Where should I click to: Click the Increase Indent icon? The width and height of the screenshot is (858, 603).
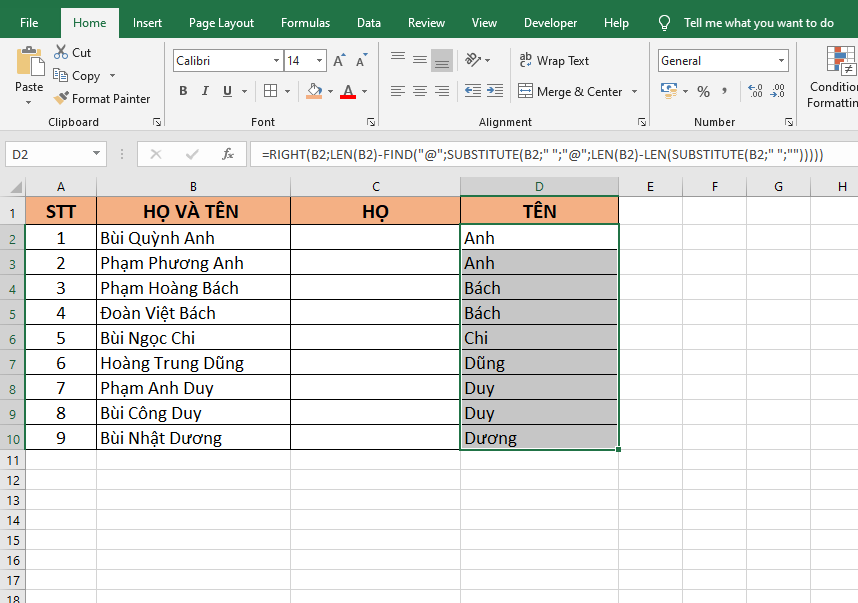(x=495, y=91)
